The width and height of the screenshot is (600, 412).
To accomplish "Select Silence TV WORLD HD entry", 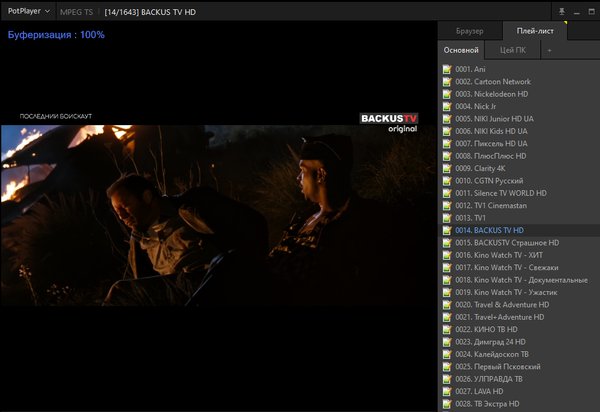I will (500, 192).
